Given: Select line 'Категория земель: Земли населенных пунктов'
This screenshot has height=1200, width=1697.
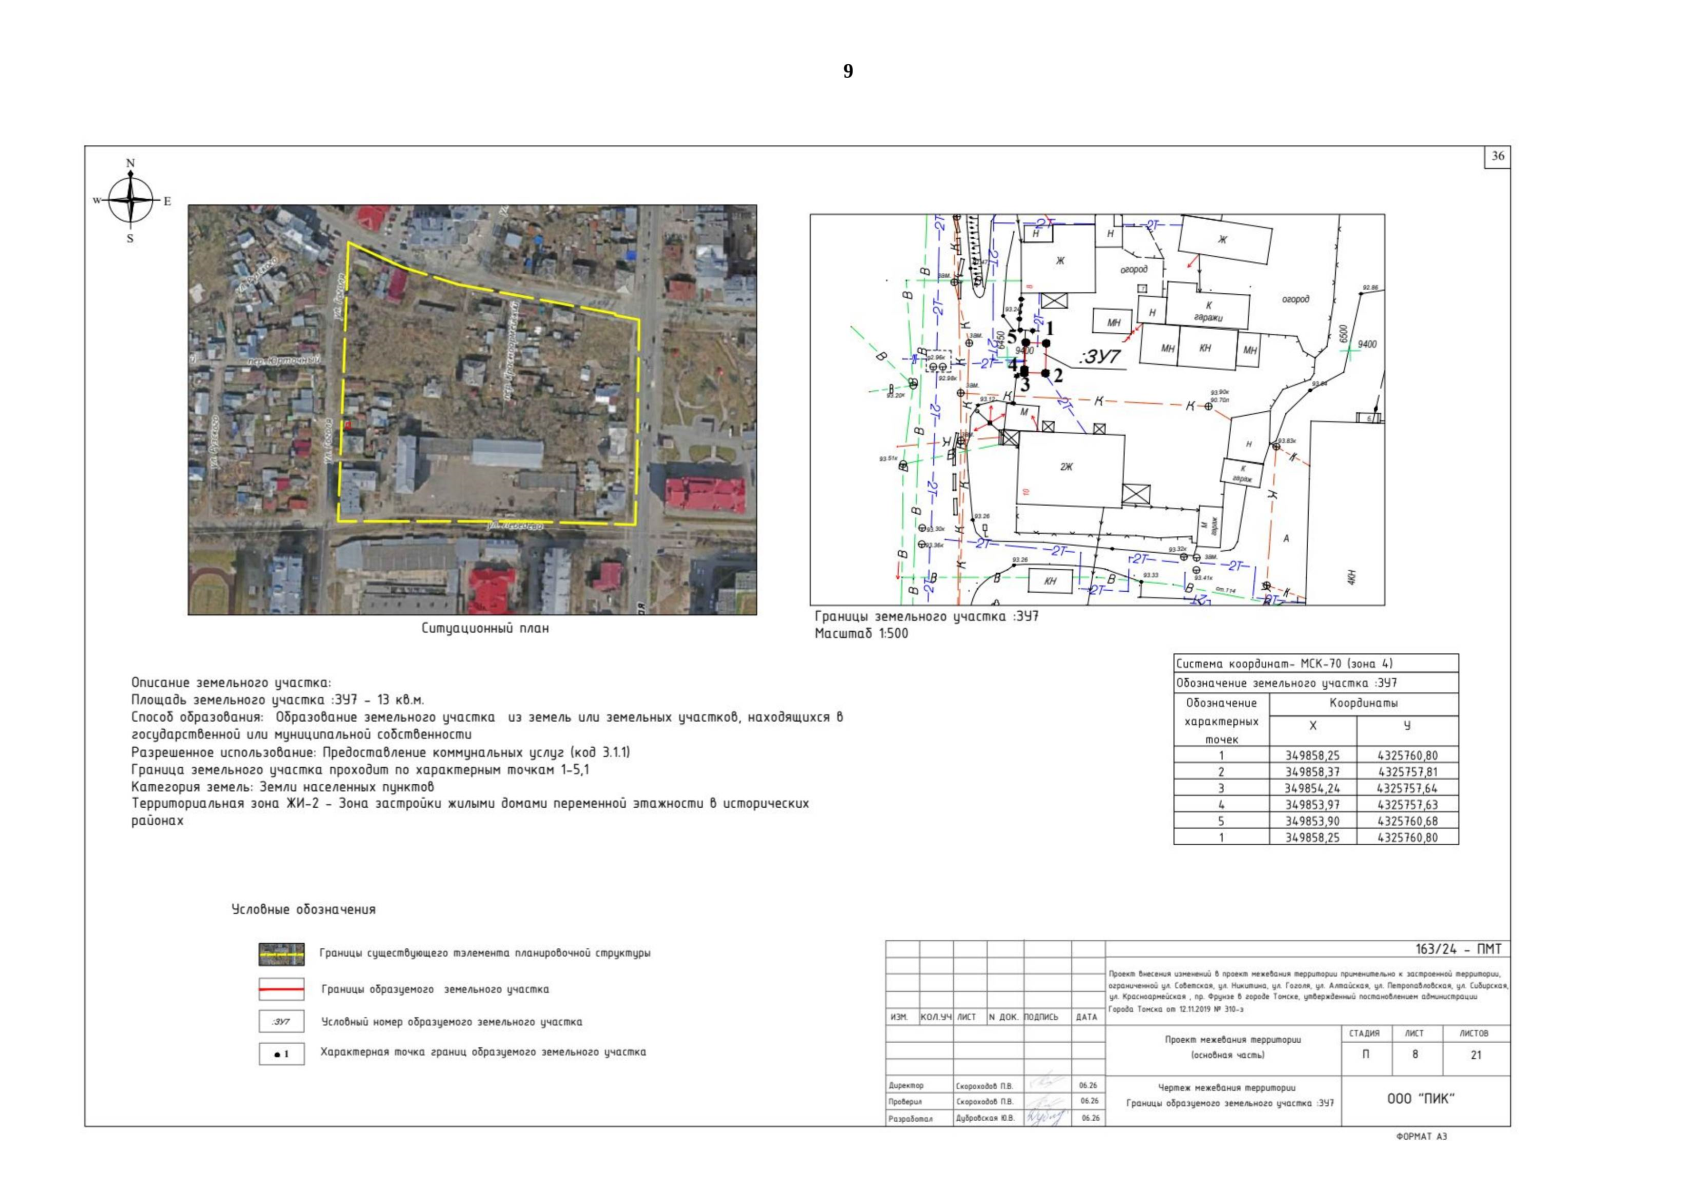Looking at the screenshot, I should (x=283, y=787).
